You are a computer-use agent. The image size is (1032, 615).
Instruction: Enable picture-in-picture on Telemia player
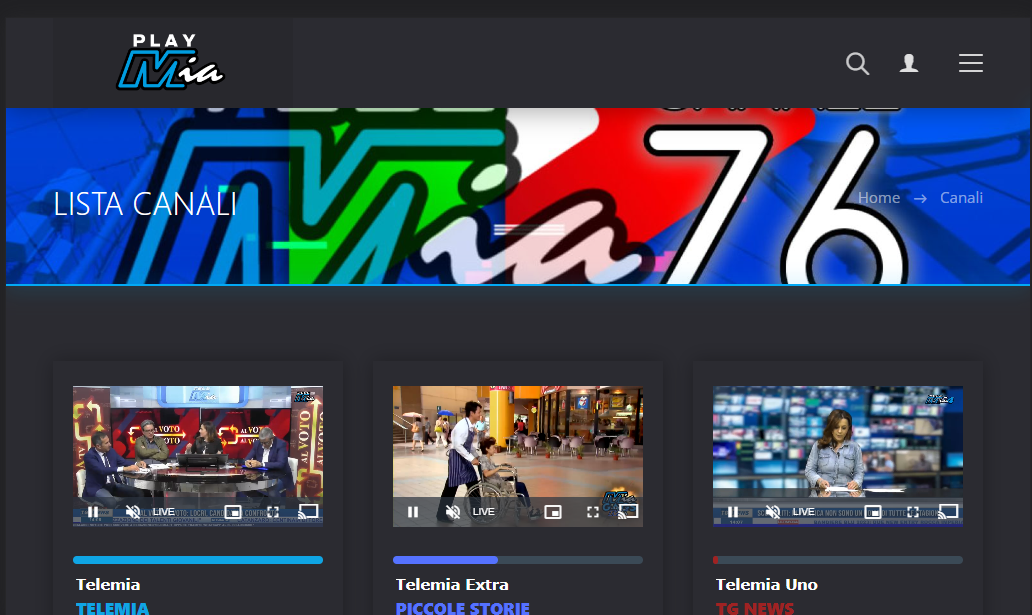(233, 512)
